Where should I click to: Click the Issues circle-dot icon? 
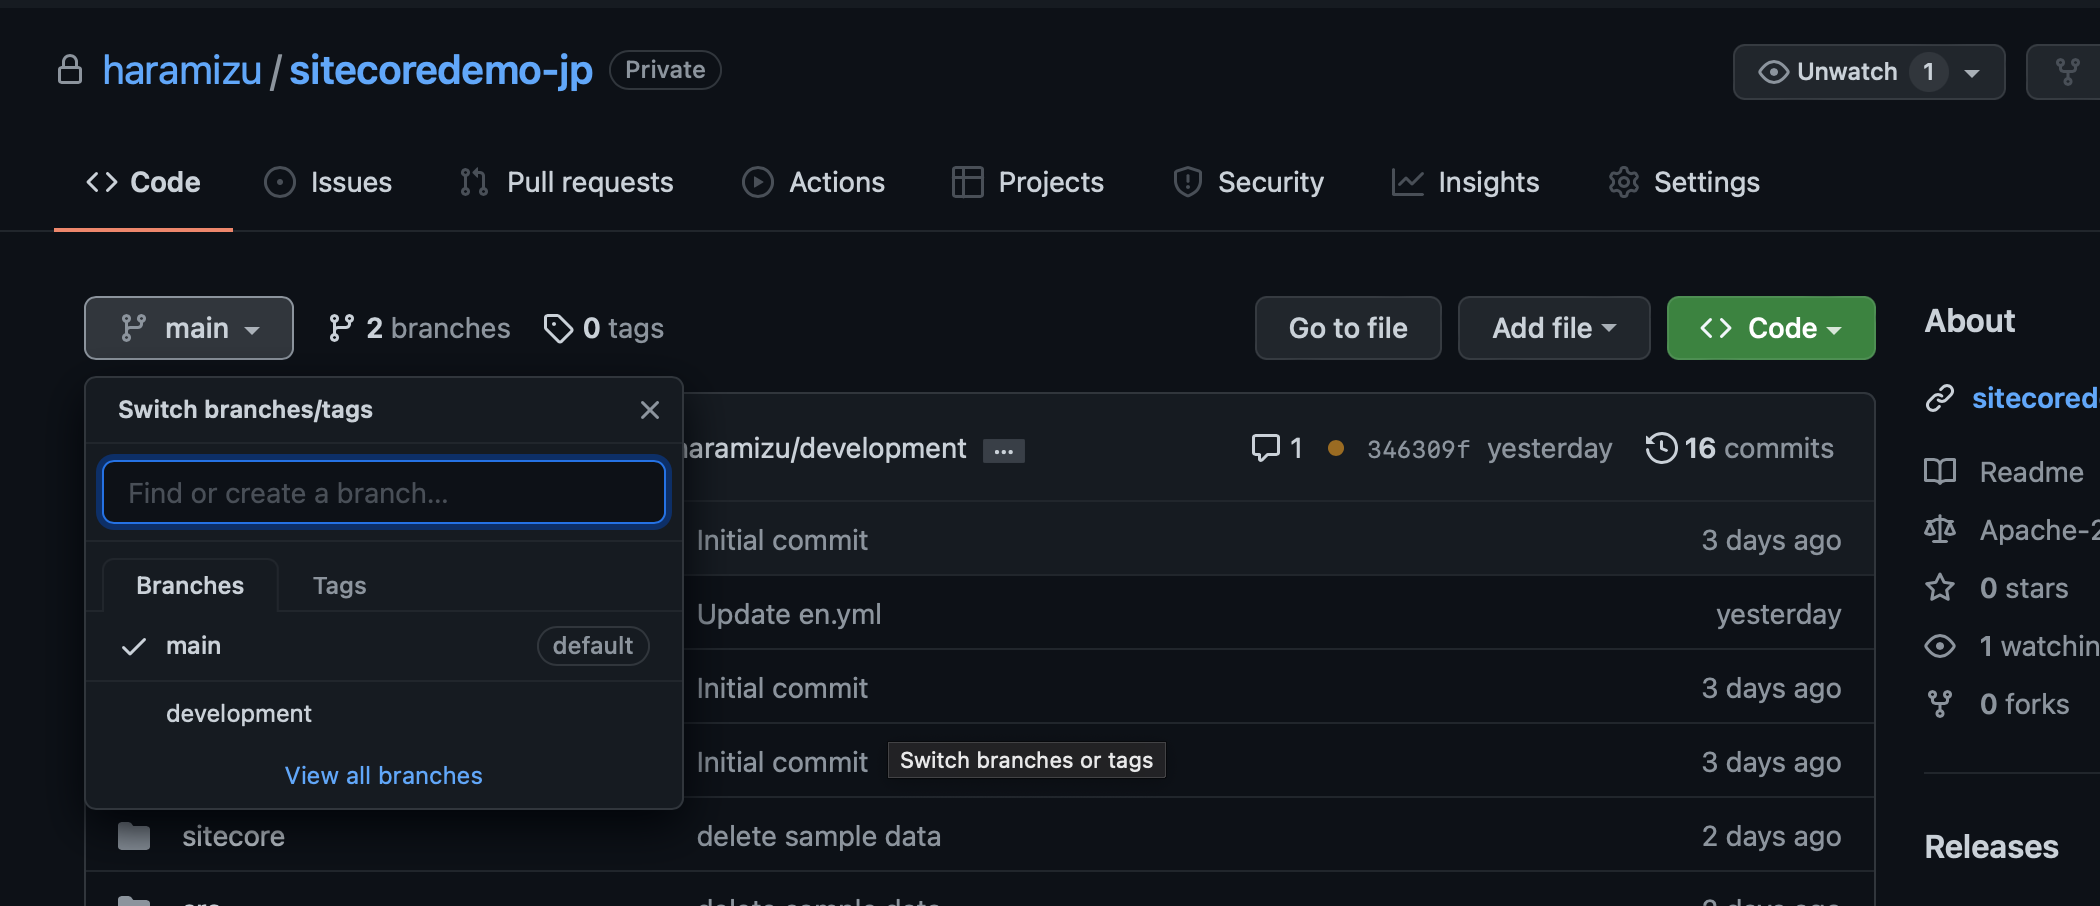click(x=280, y=182)
